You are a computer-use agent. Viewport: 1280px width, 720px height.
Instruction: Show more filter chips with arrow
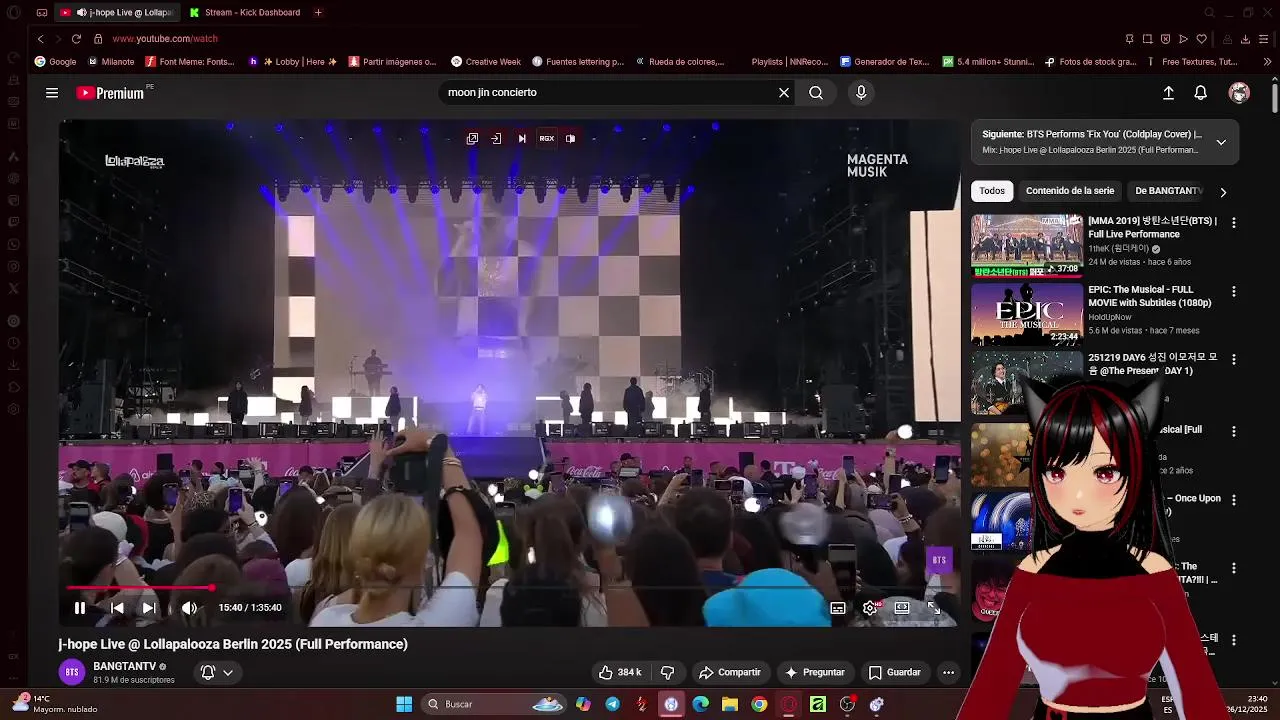1222,192
